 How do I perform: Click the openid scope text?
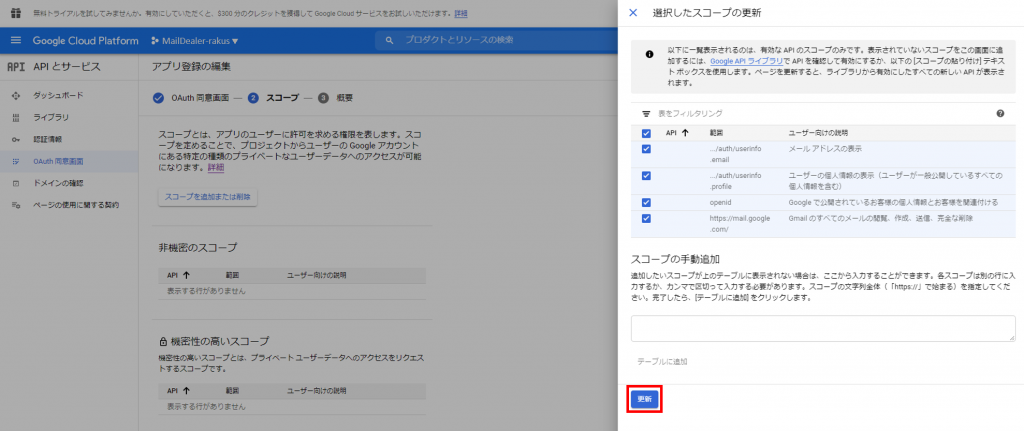[x=720, y=202]
